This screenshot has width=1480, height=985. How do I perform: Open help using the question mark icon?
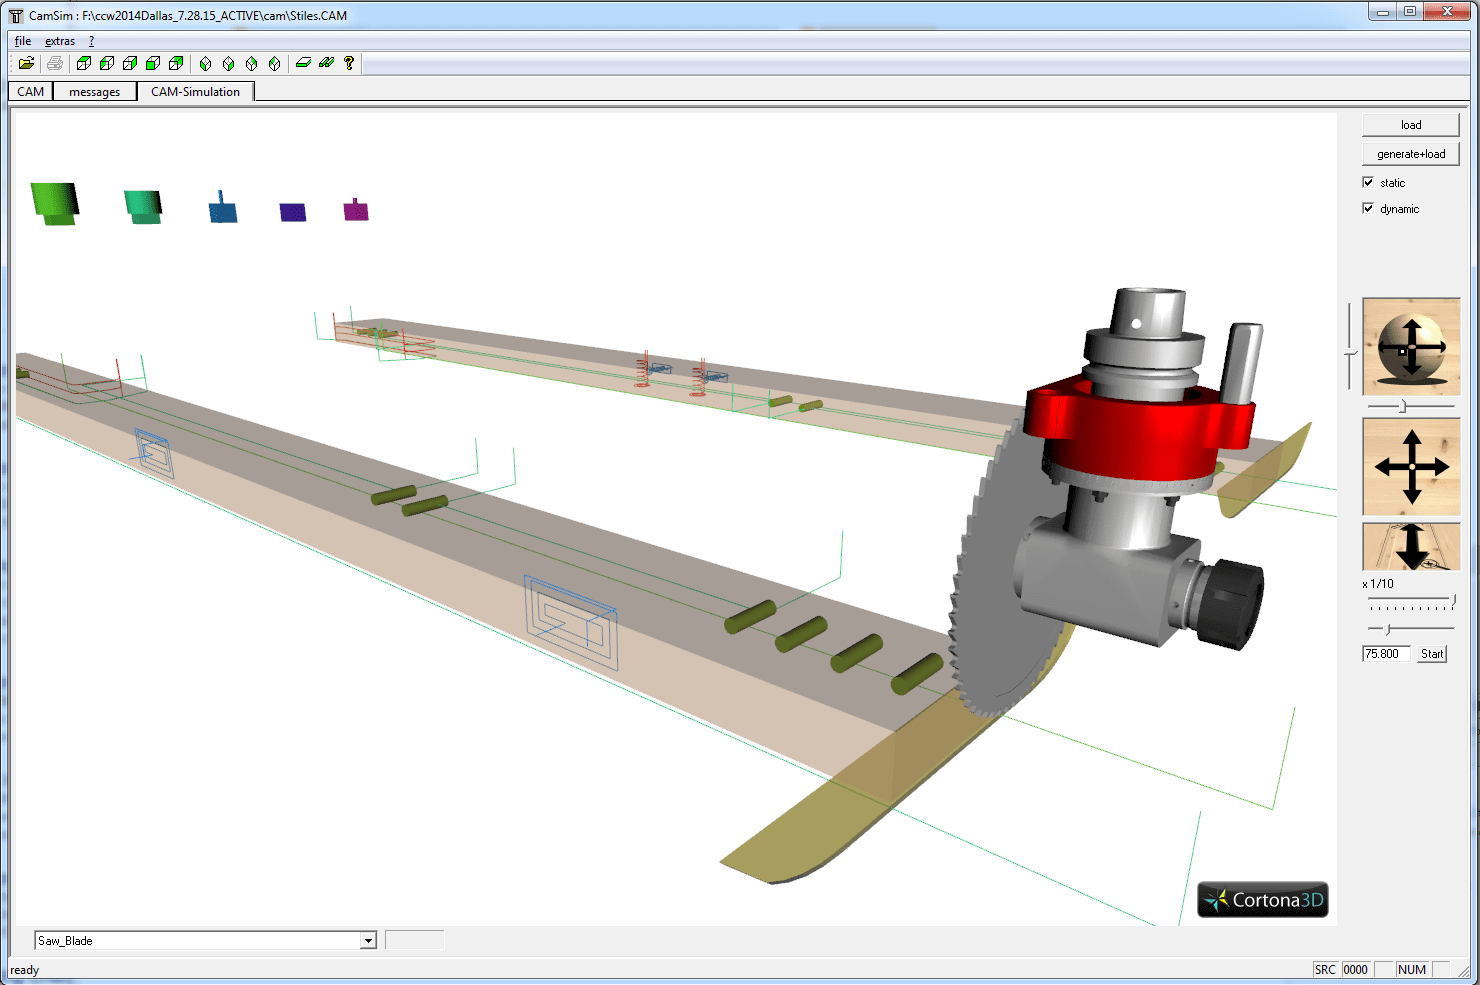click(x=348, y=62)
